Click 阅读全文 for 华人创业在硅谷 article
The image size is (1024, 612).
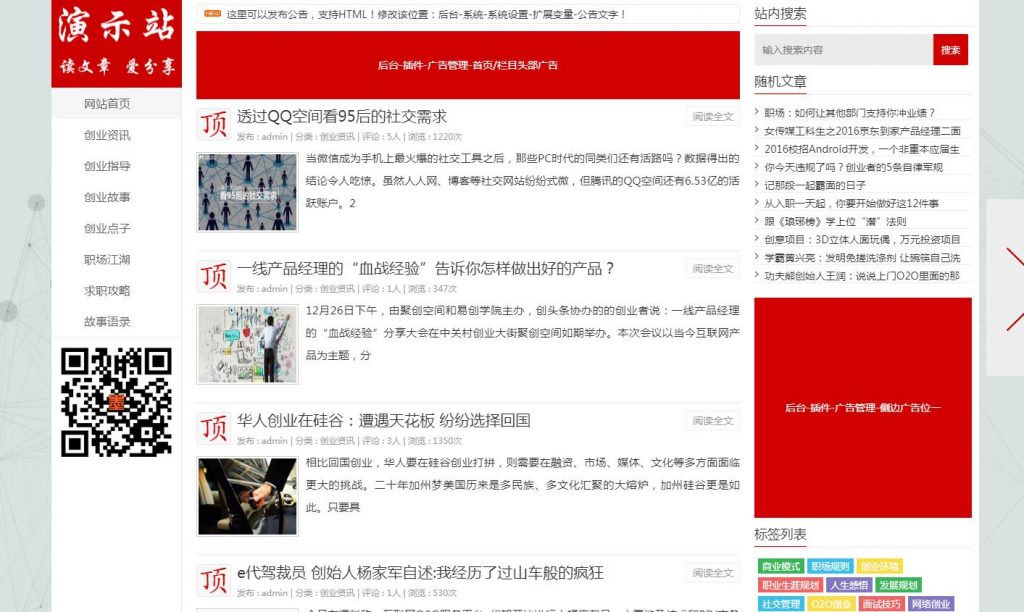tap(712, 421)
